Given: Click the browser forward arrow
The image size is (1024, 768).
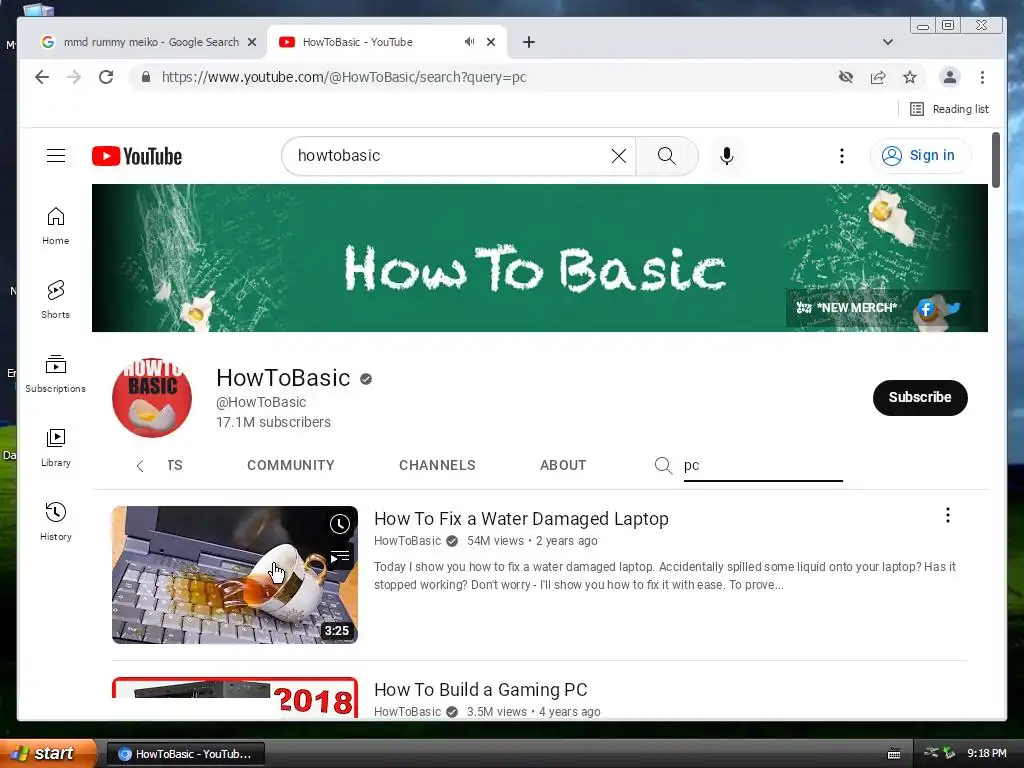Looking at the screenshot, I should click(74, 77).
